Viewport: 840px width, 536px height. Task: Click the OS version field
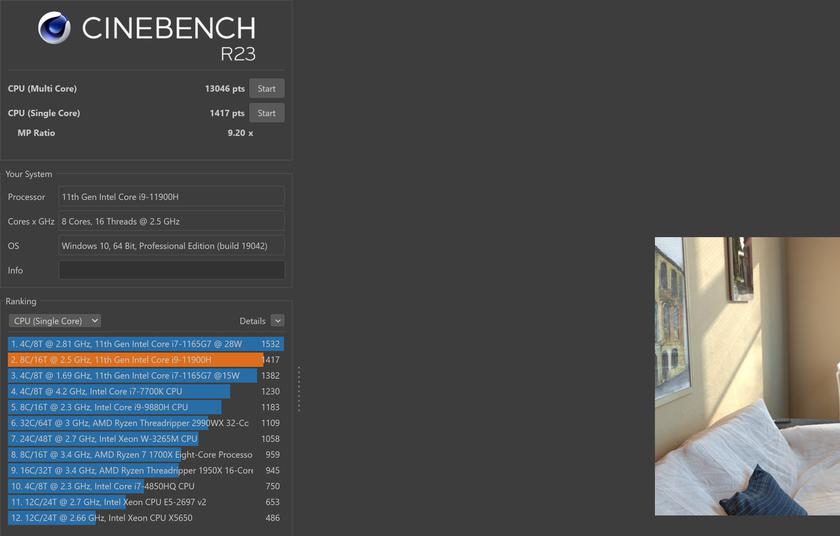click(x=171, y=246)
